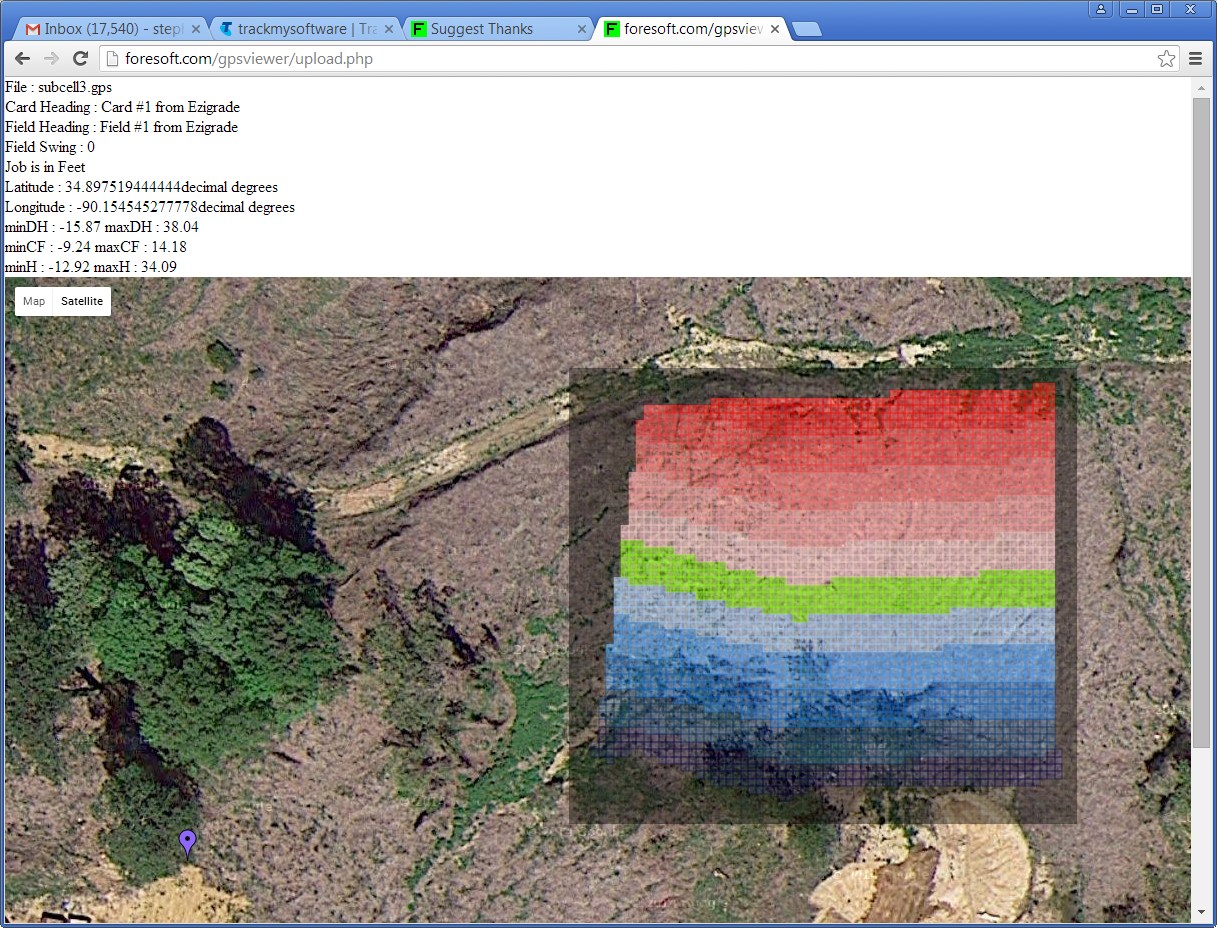Screen dimensions: 1217x928
Task: Open the Chrome hamburger menu
Action: click(1195, 59)
